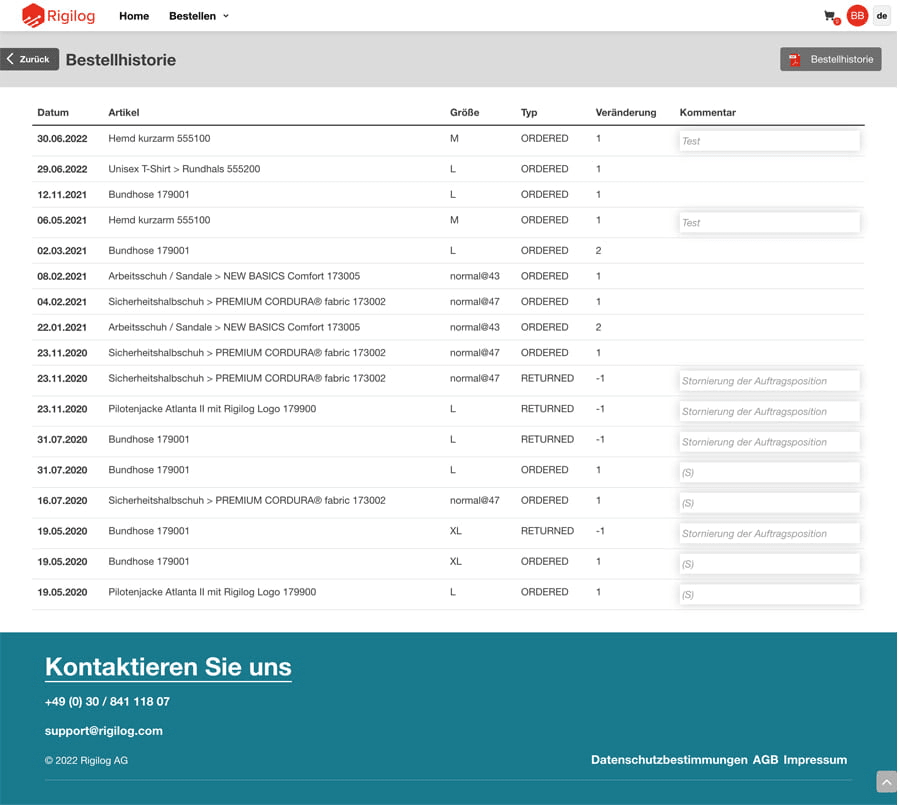
Task: Switch language using the de selector
Action: click(x=882, y=16)
